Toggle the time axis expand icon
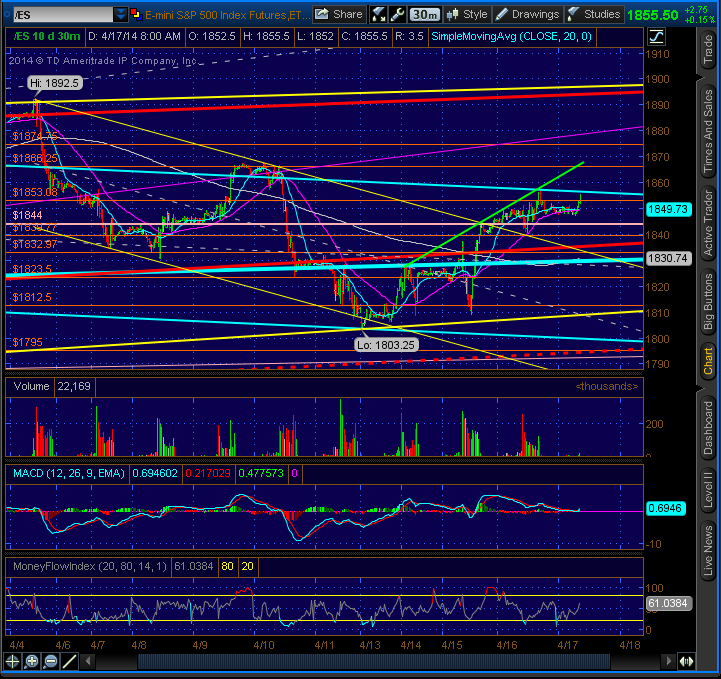The width and height of the screenshot is (721, 679). [686, 662]
